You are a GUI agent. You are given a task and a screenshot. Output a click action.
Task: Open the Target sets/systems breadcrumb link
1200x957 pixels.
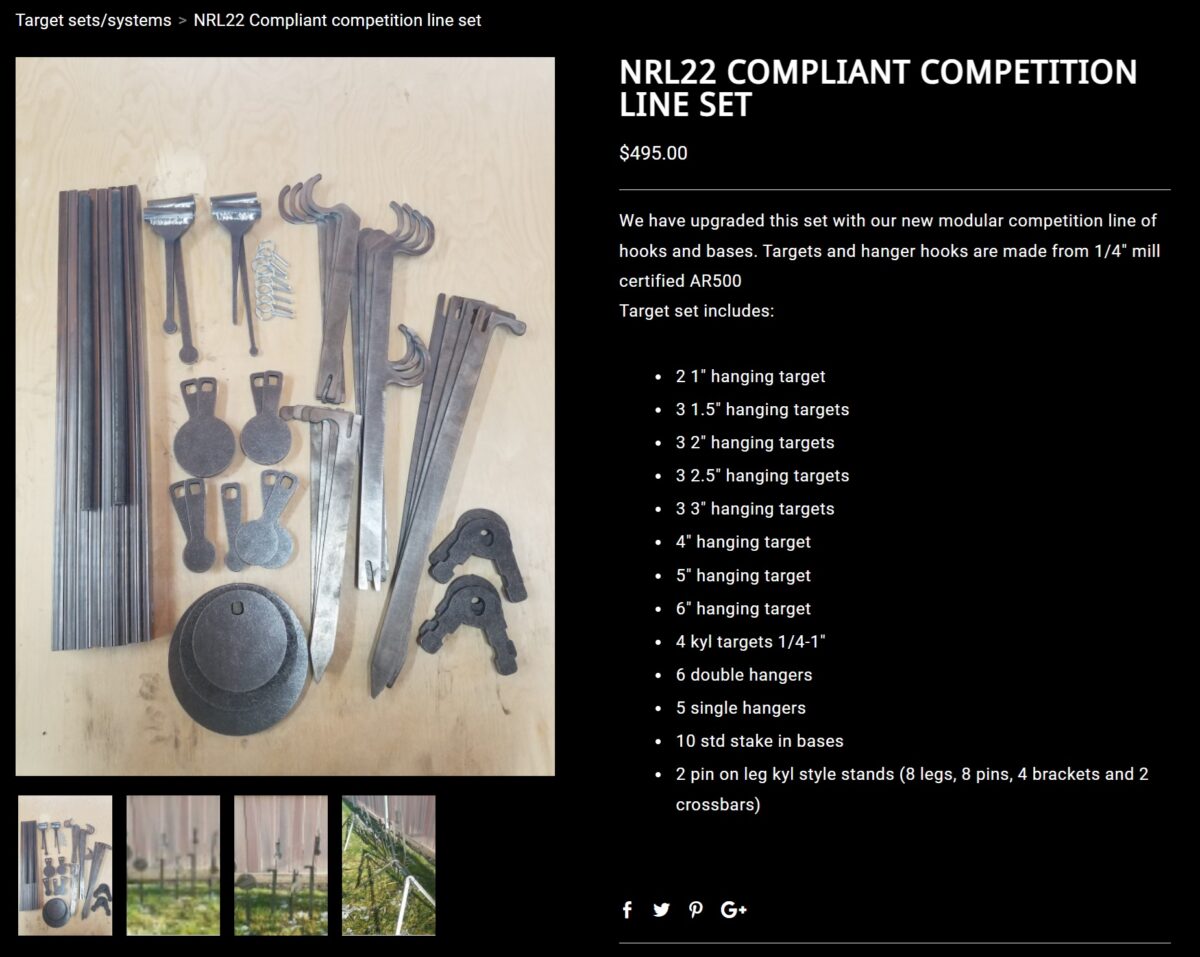(93, 20)
